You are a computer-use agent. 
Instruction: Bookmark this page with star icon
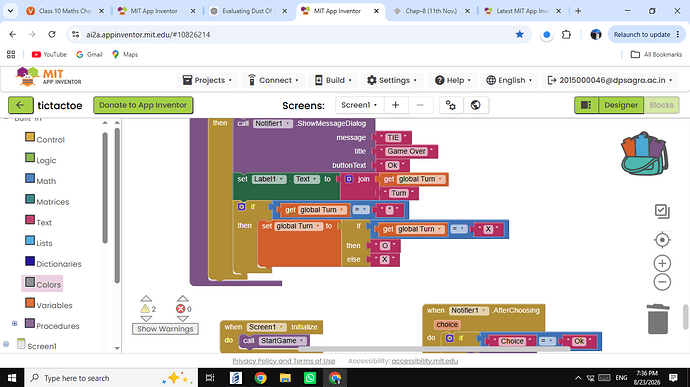(x=520, y=34)
